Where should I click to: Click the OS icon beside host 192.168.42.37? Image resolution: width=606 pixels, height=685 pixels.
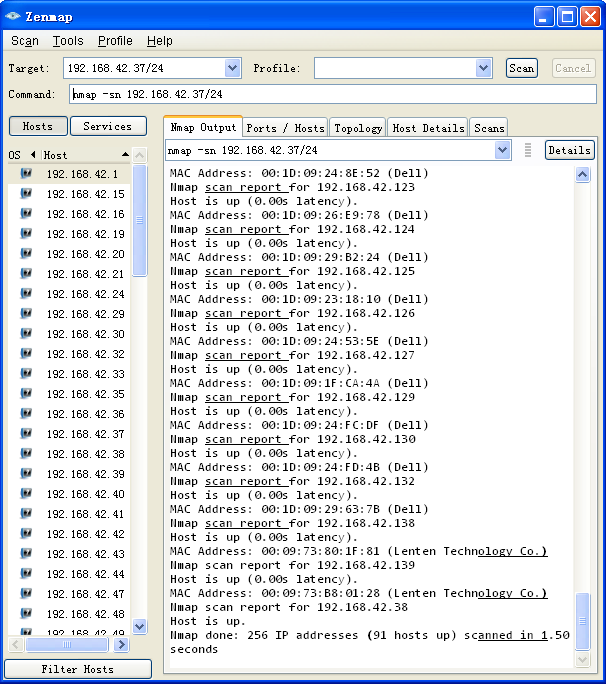coord(26,434)
